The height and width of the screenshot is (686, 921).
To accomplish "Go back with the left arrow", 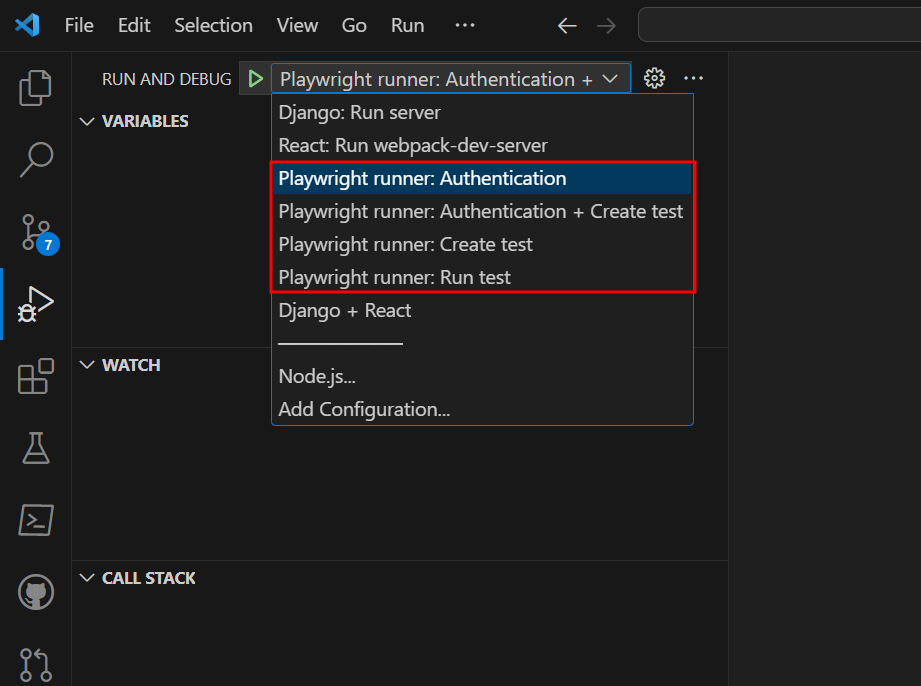I will [x=567, y=26].
